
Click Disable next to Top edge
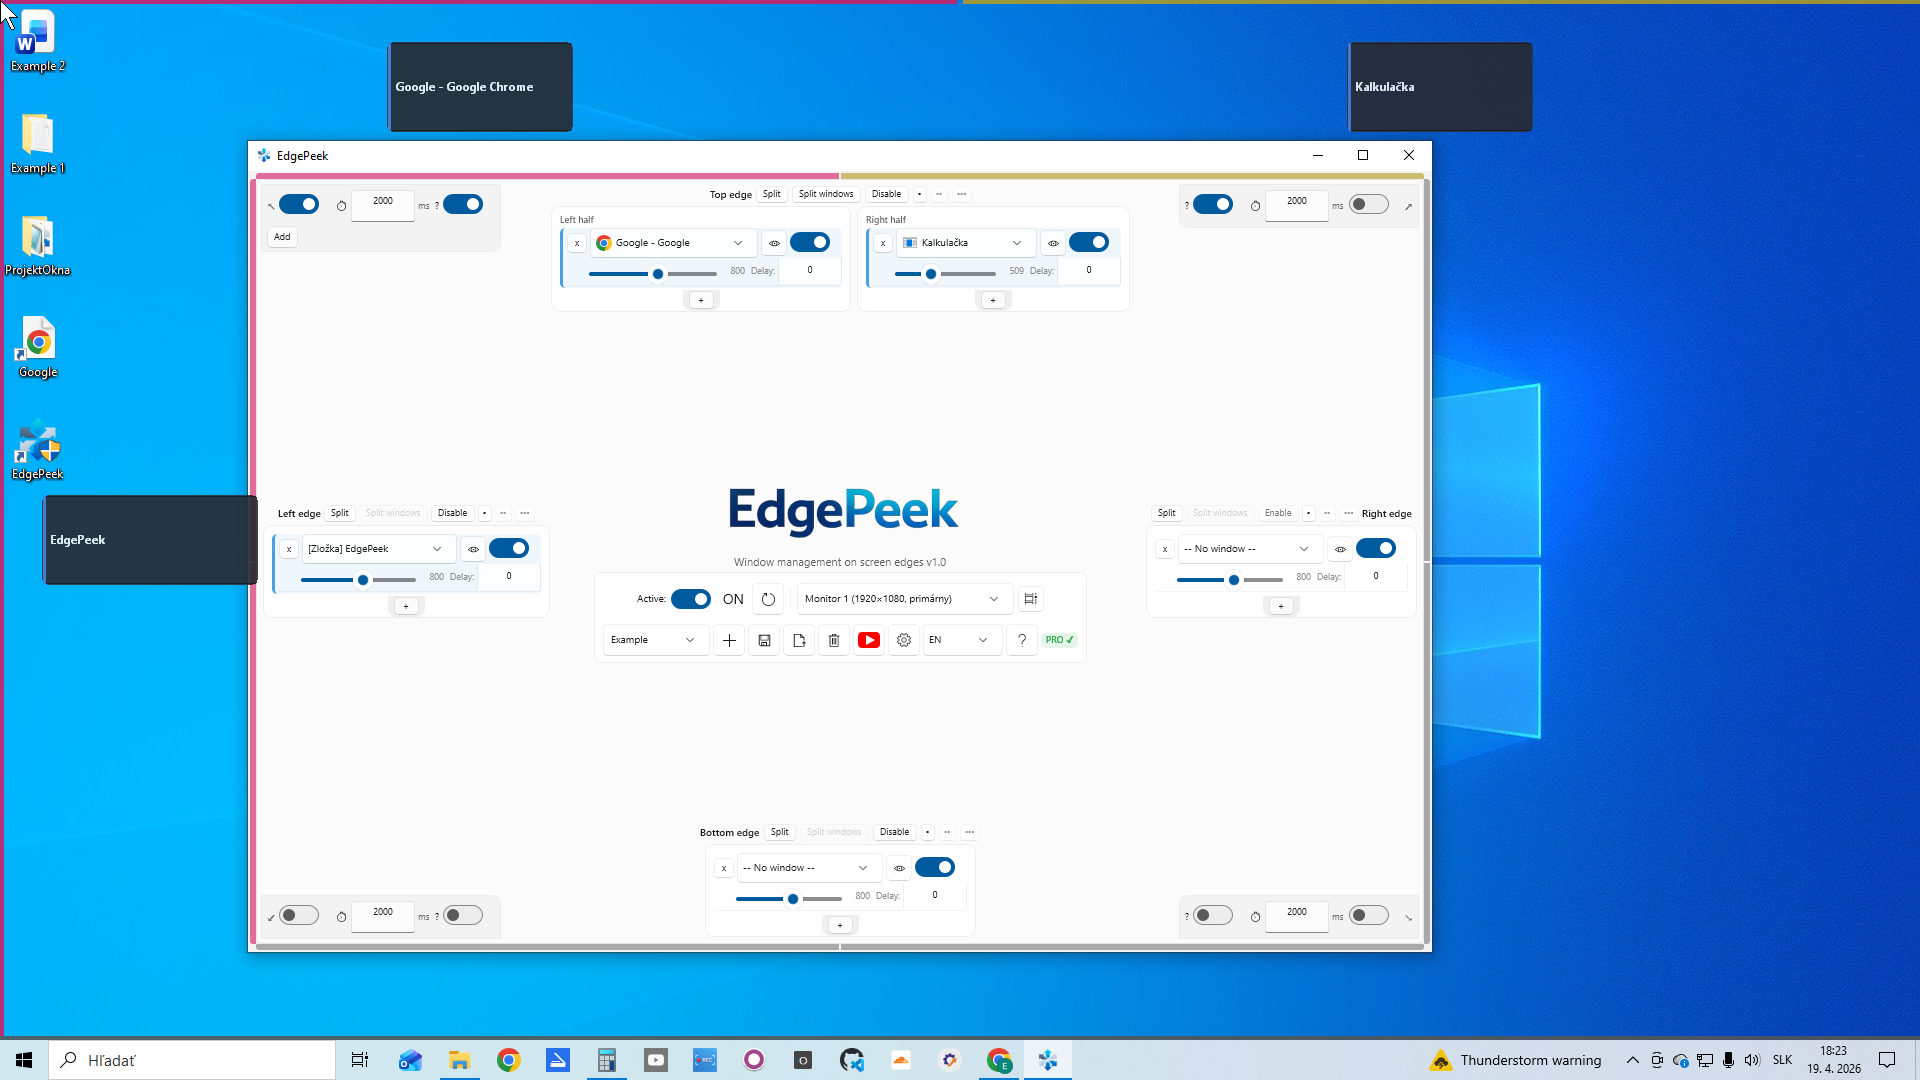click(x=886, y=194)
